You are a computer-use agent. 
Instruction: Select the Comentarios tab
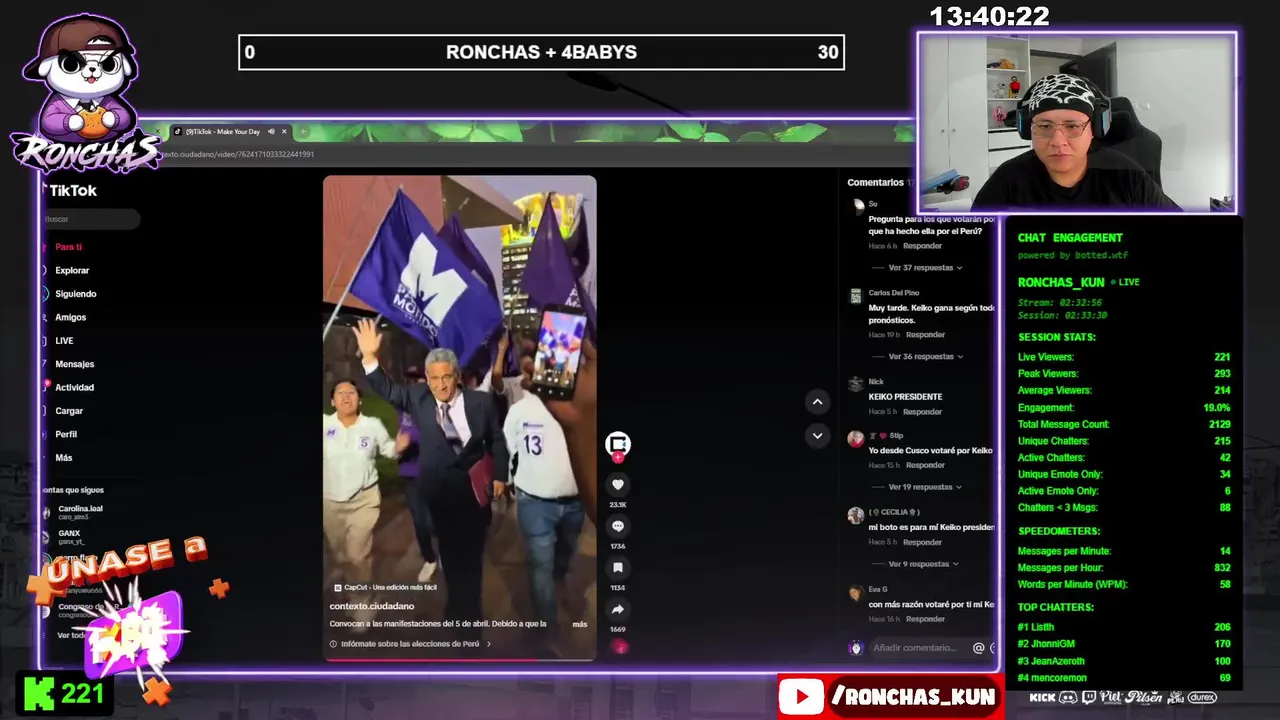(x=876, y=183)
